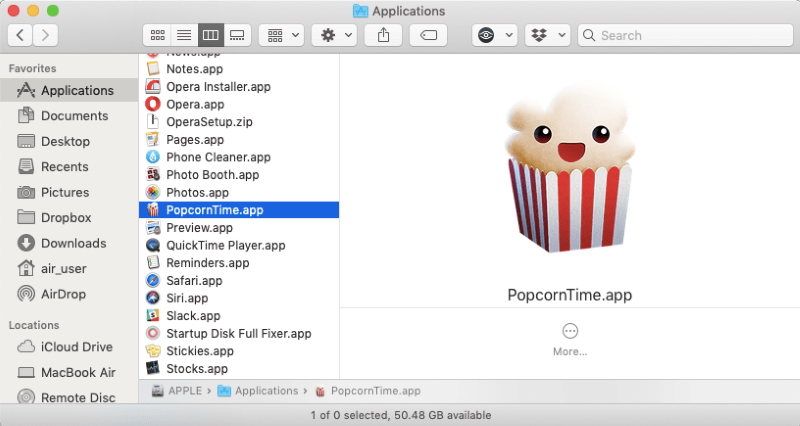Select the QuickTime Player.app file name
The height and width of the screenshot is (426, 800).
[x=226, y=245]
